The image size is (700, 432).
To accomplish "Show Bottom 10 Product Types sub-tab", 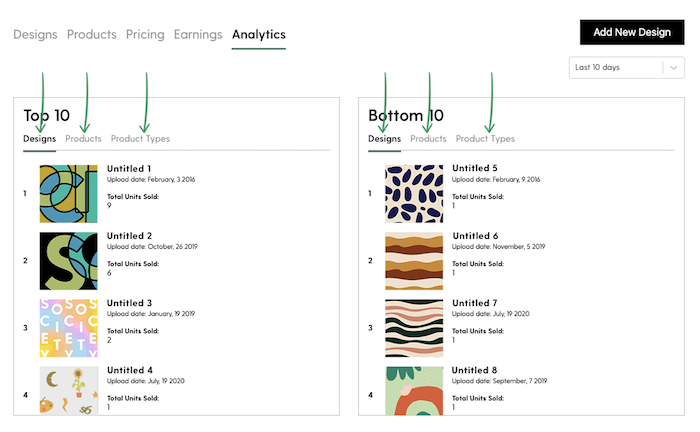I will point(485,139).
